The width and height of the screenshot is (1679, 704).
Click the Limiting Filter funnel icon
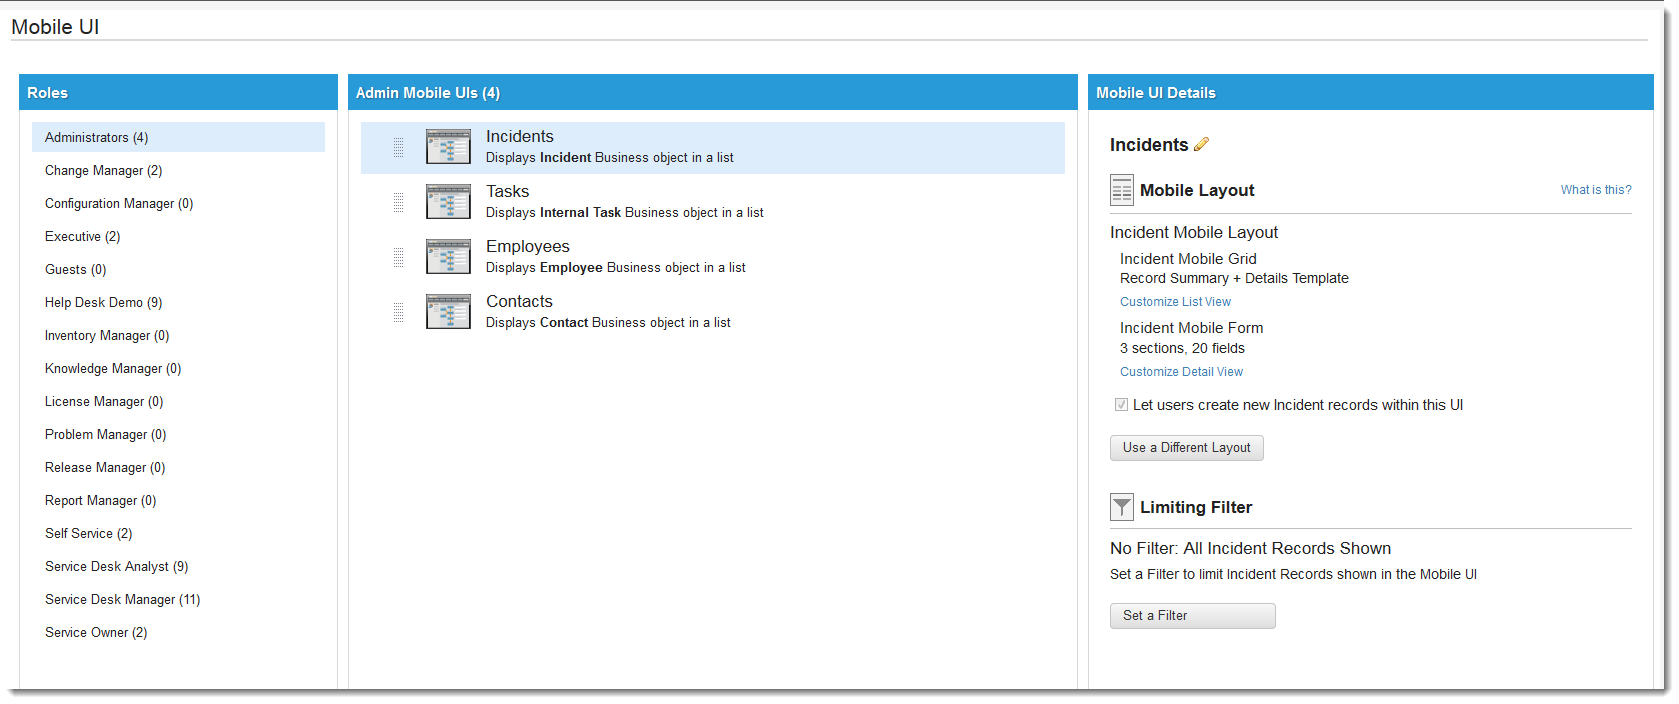pyautogui.click(x=1122, y=508)
